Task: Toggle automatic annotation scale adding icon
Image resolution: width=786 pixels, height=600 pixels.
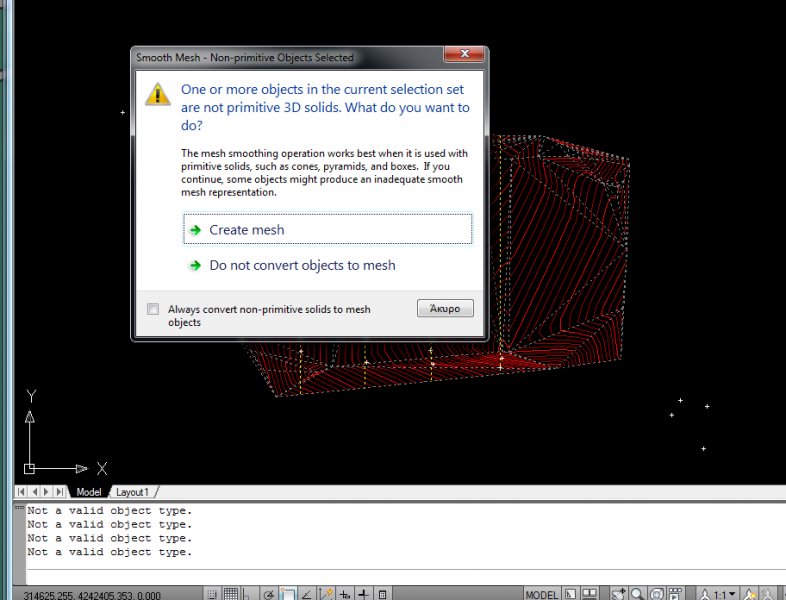Action: pyautogui.click(x=768, y=594)
